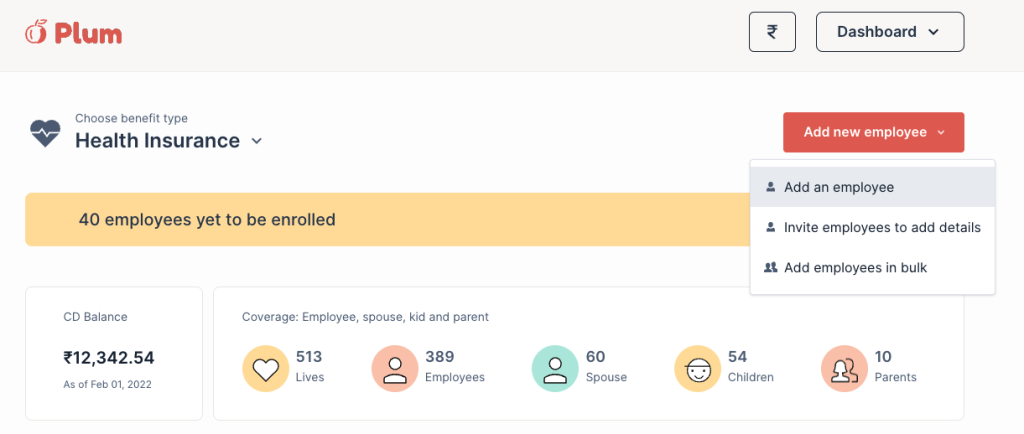Expand the Health Insurance benefit type chevron

tap(257, 141)
